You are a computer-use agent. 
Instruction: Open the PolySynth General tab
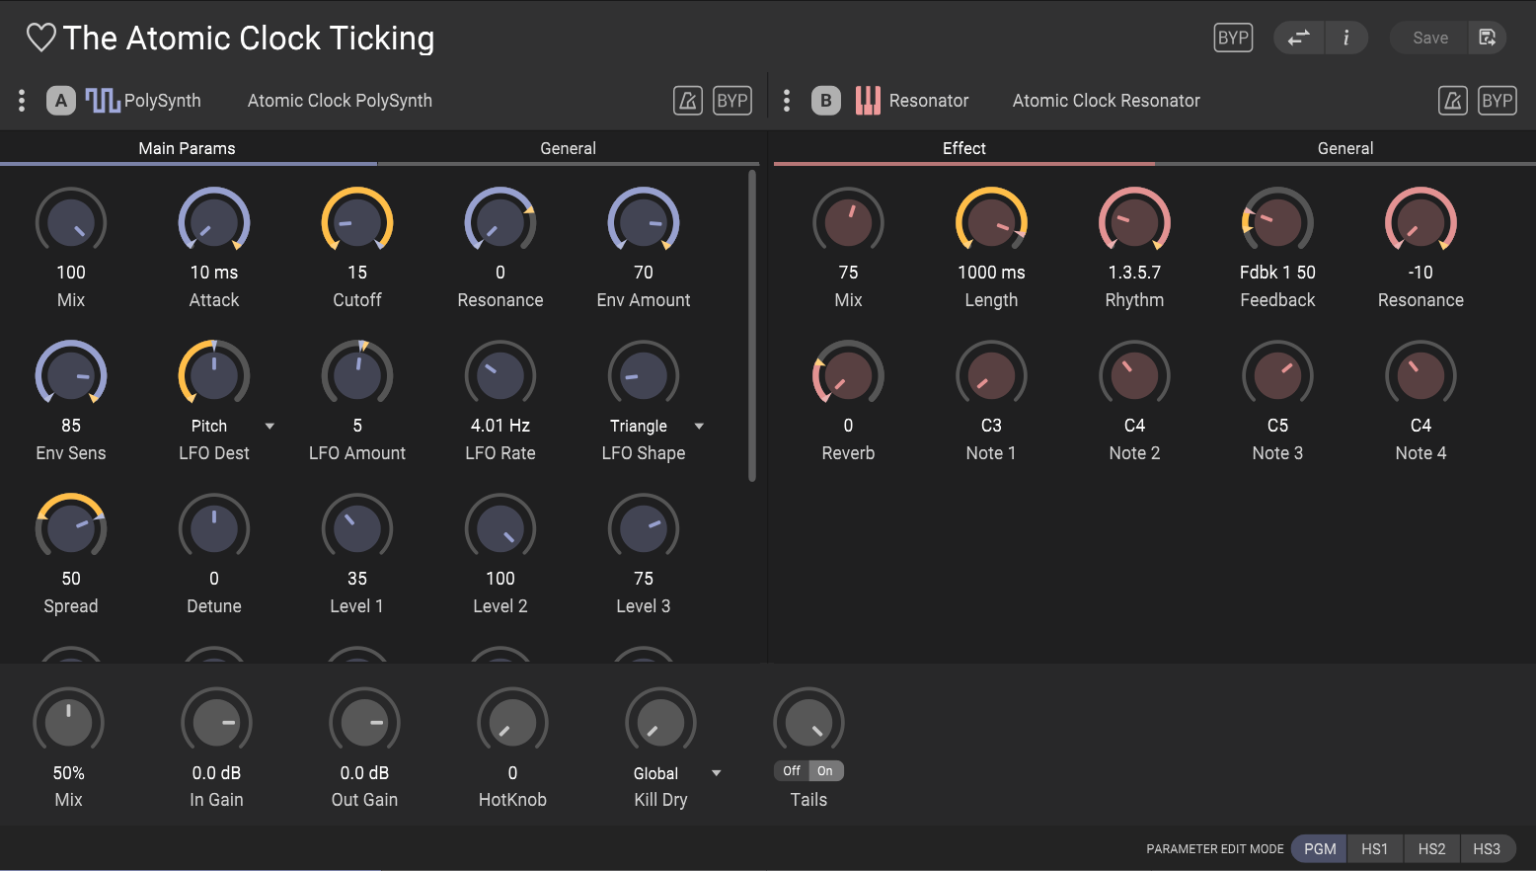point(568,148)
